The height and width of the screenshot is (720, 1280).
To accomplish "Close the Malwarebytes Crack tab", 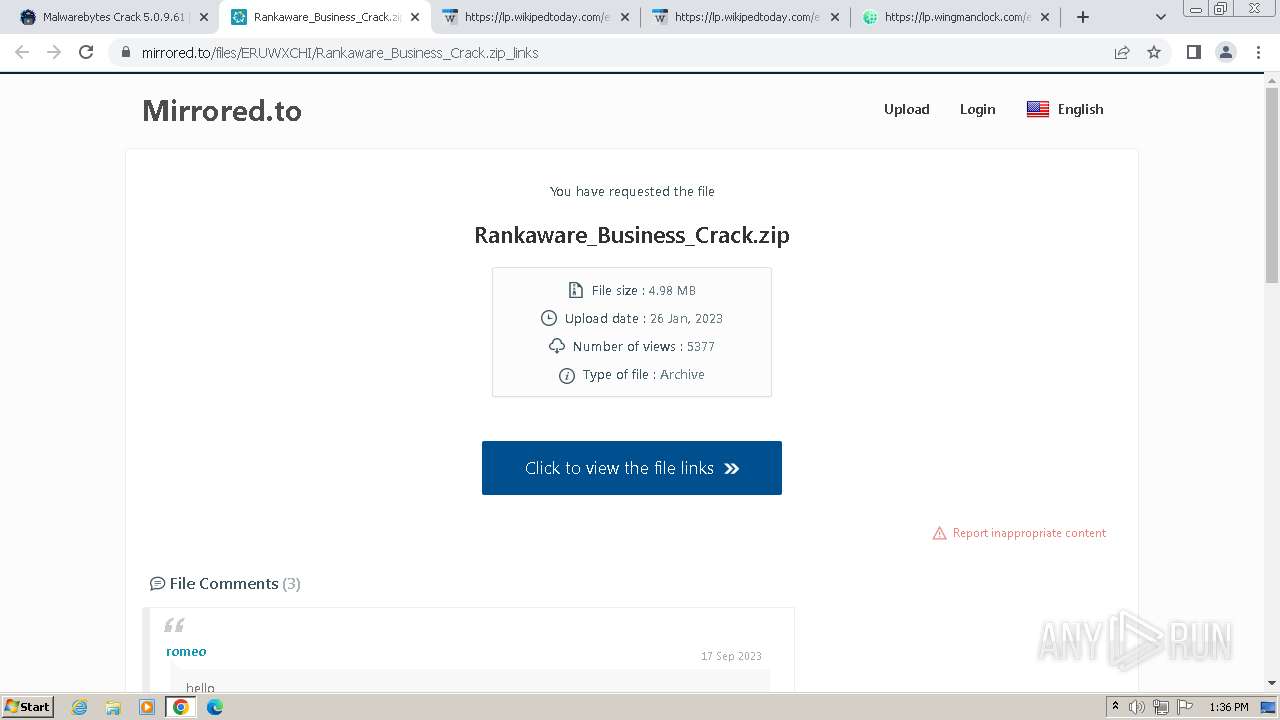I will (x=204, y=17).
